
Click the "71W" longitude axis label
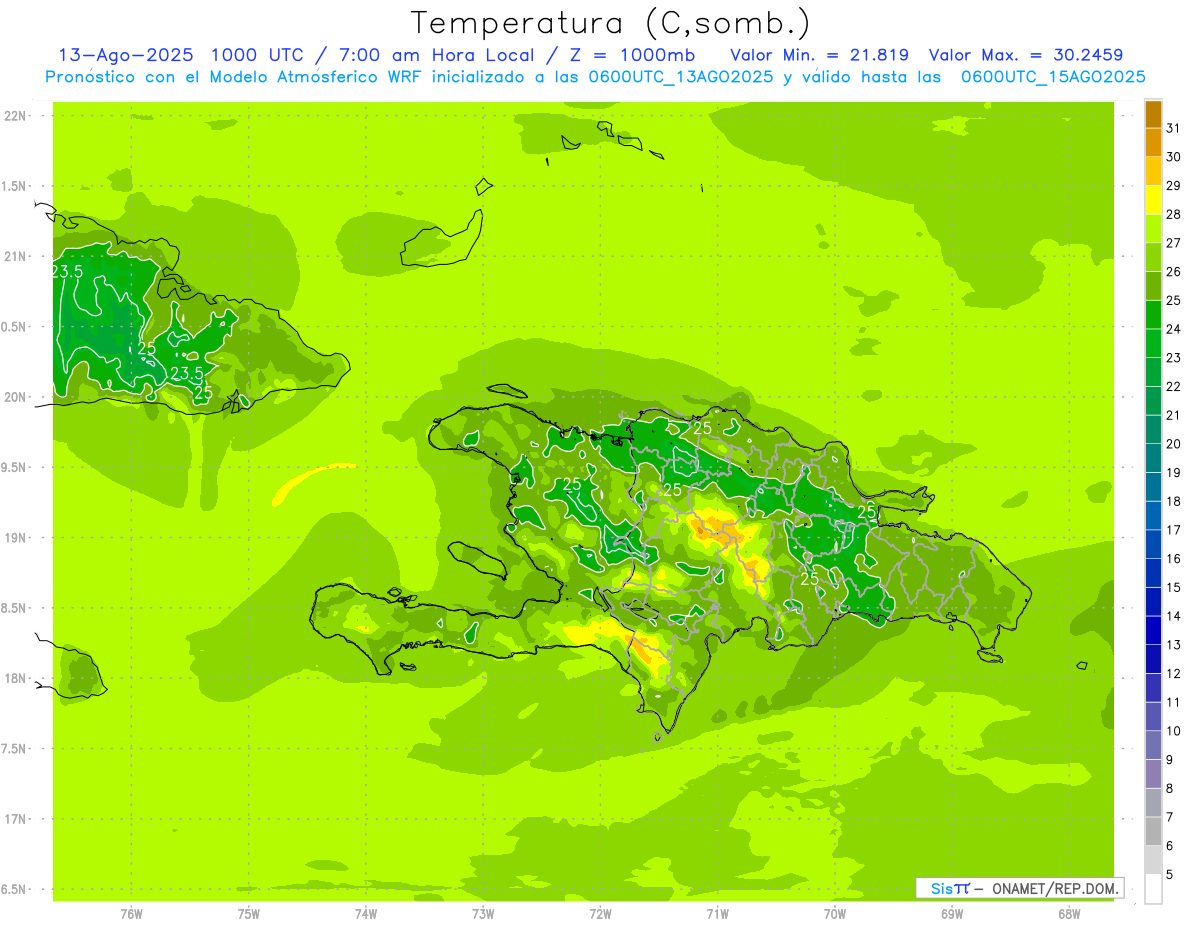tap(717, 915)
